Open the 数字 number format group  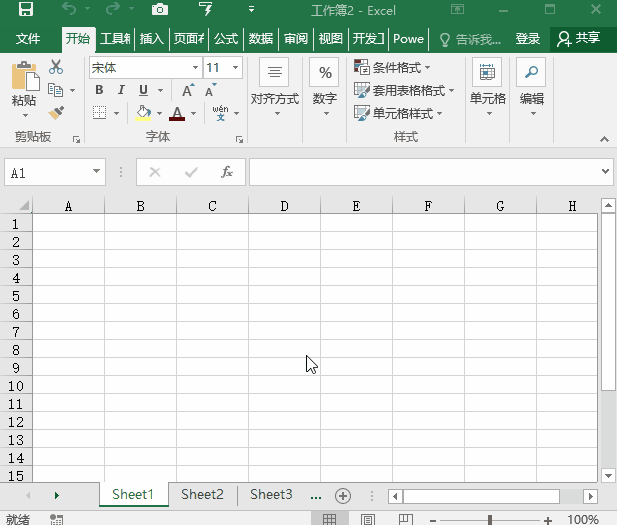(x=325, y=87)
